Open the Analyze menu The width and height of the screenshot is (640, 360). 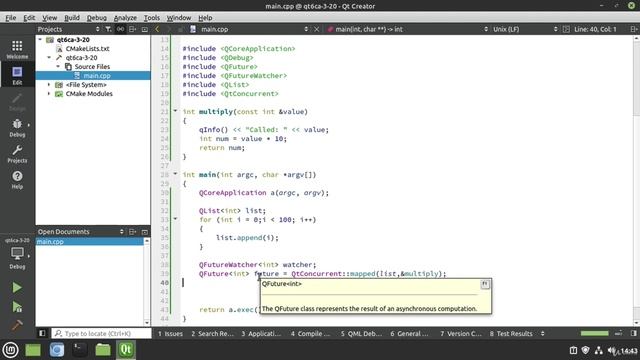(x=125, y=18)
